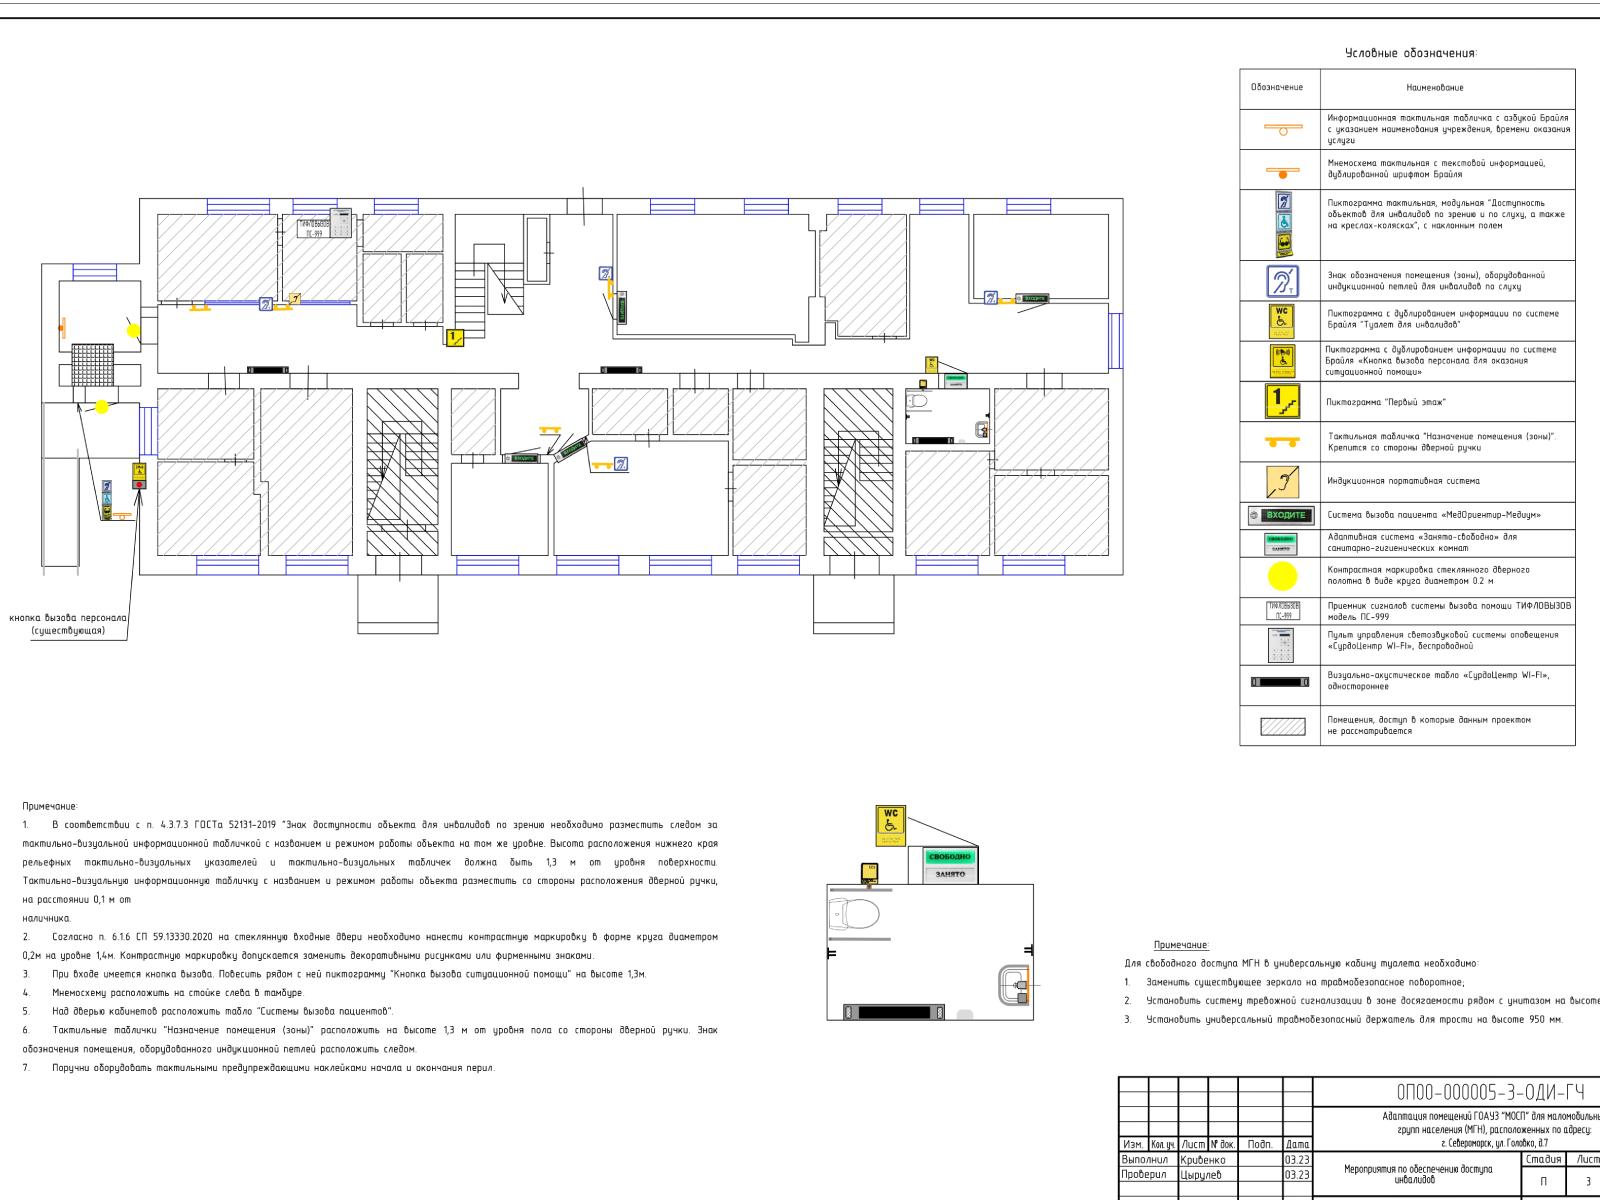The image size is (1600, 1200).
Task: Click the SurdoCenter keypad control panel in legend
Action: point(1281,645)
